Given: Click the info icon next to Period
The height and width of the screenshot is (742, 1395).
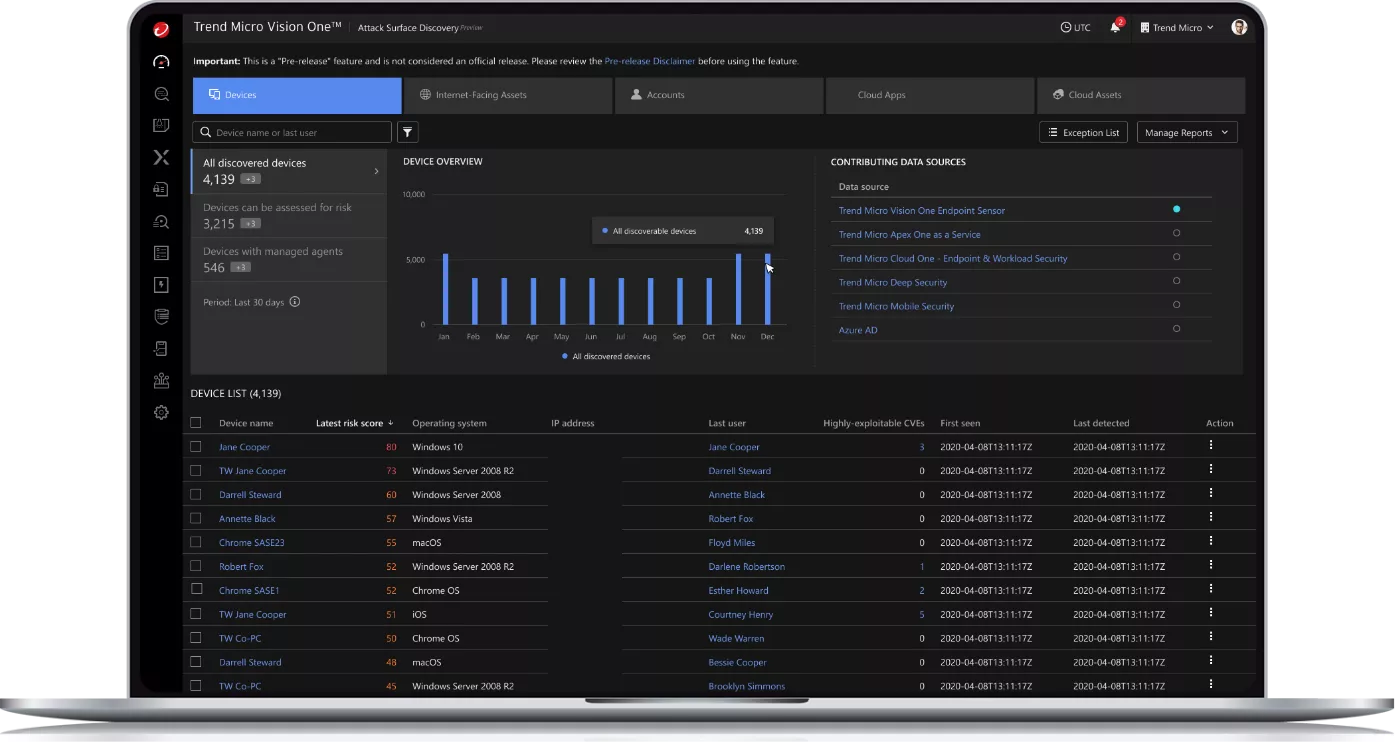Looking at the screenshot, I should pyautogui.click(x=294, y=302).
